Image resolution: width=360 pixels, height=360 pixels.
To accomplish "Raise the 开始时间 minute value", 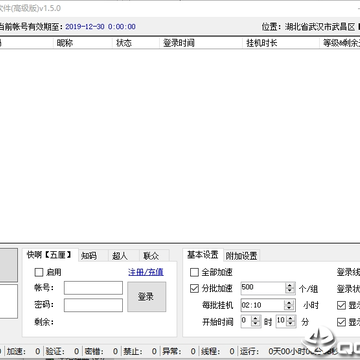I will 290,319.
